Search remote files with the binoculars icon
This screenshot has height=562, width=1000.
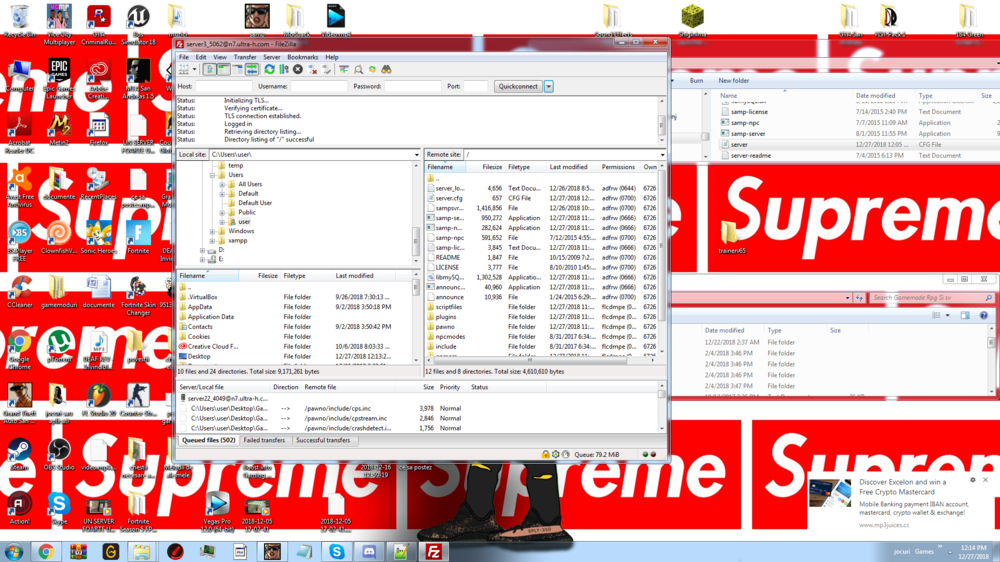pos(386,70)
